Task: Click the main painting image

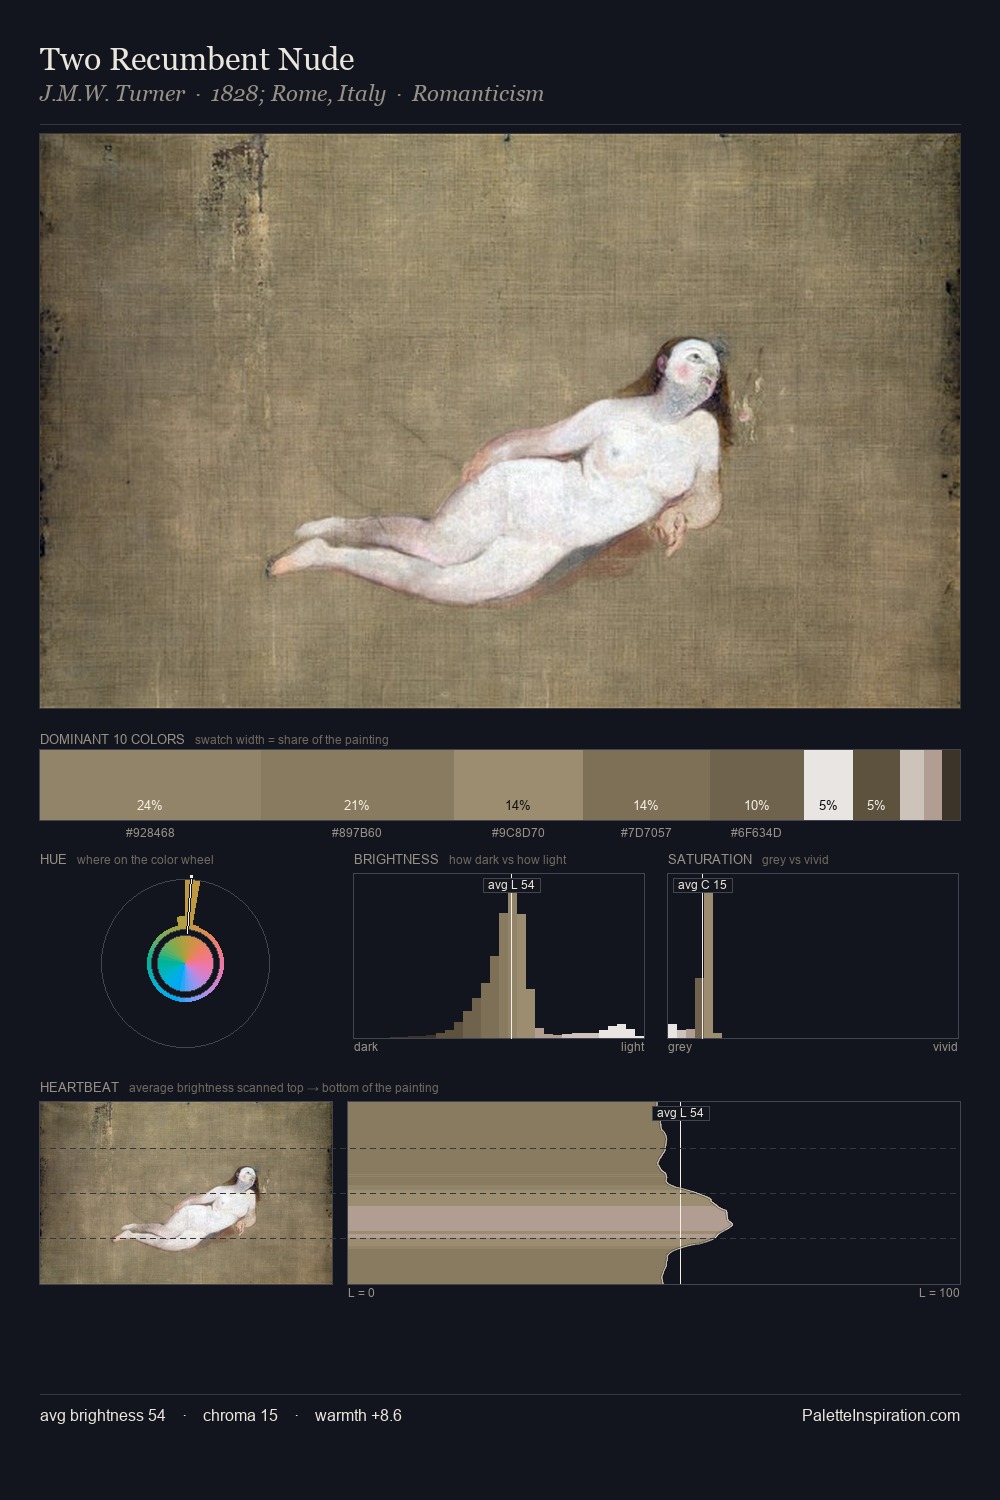Action: pos(500,421)
